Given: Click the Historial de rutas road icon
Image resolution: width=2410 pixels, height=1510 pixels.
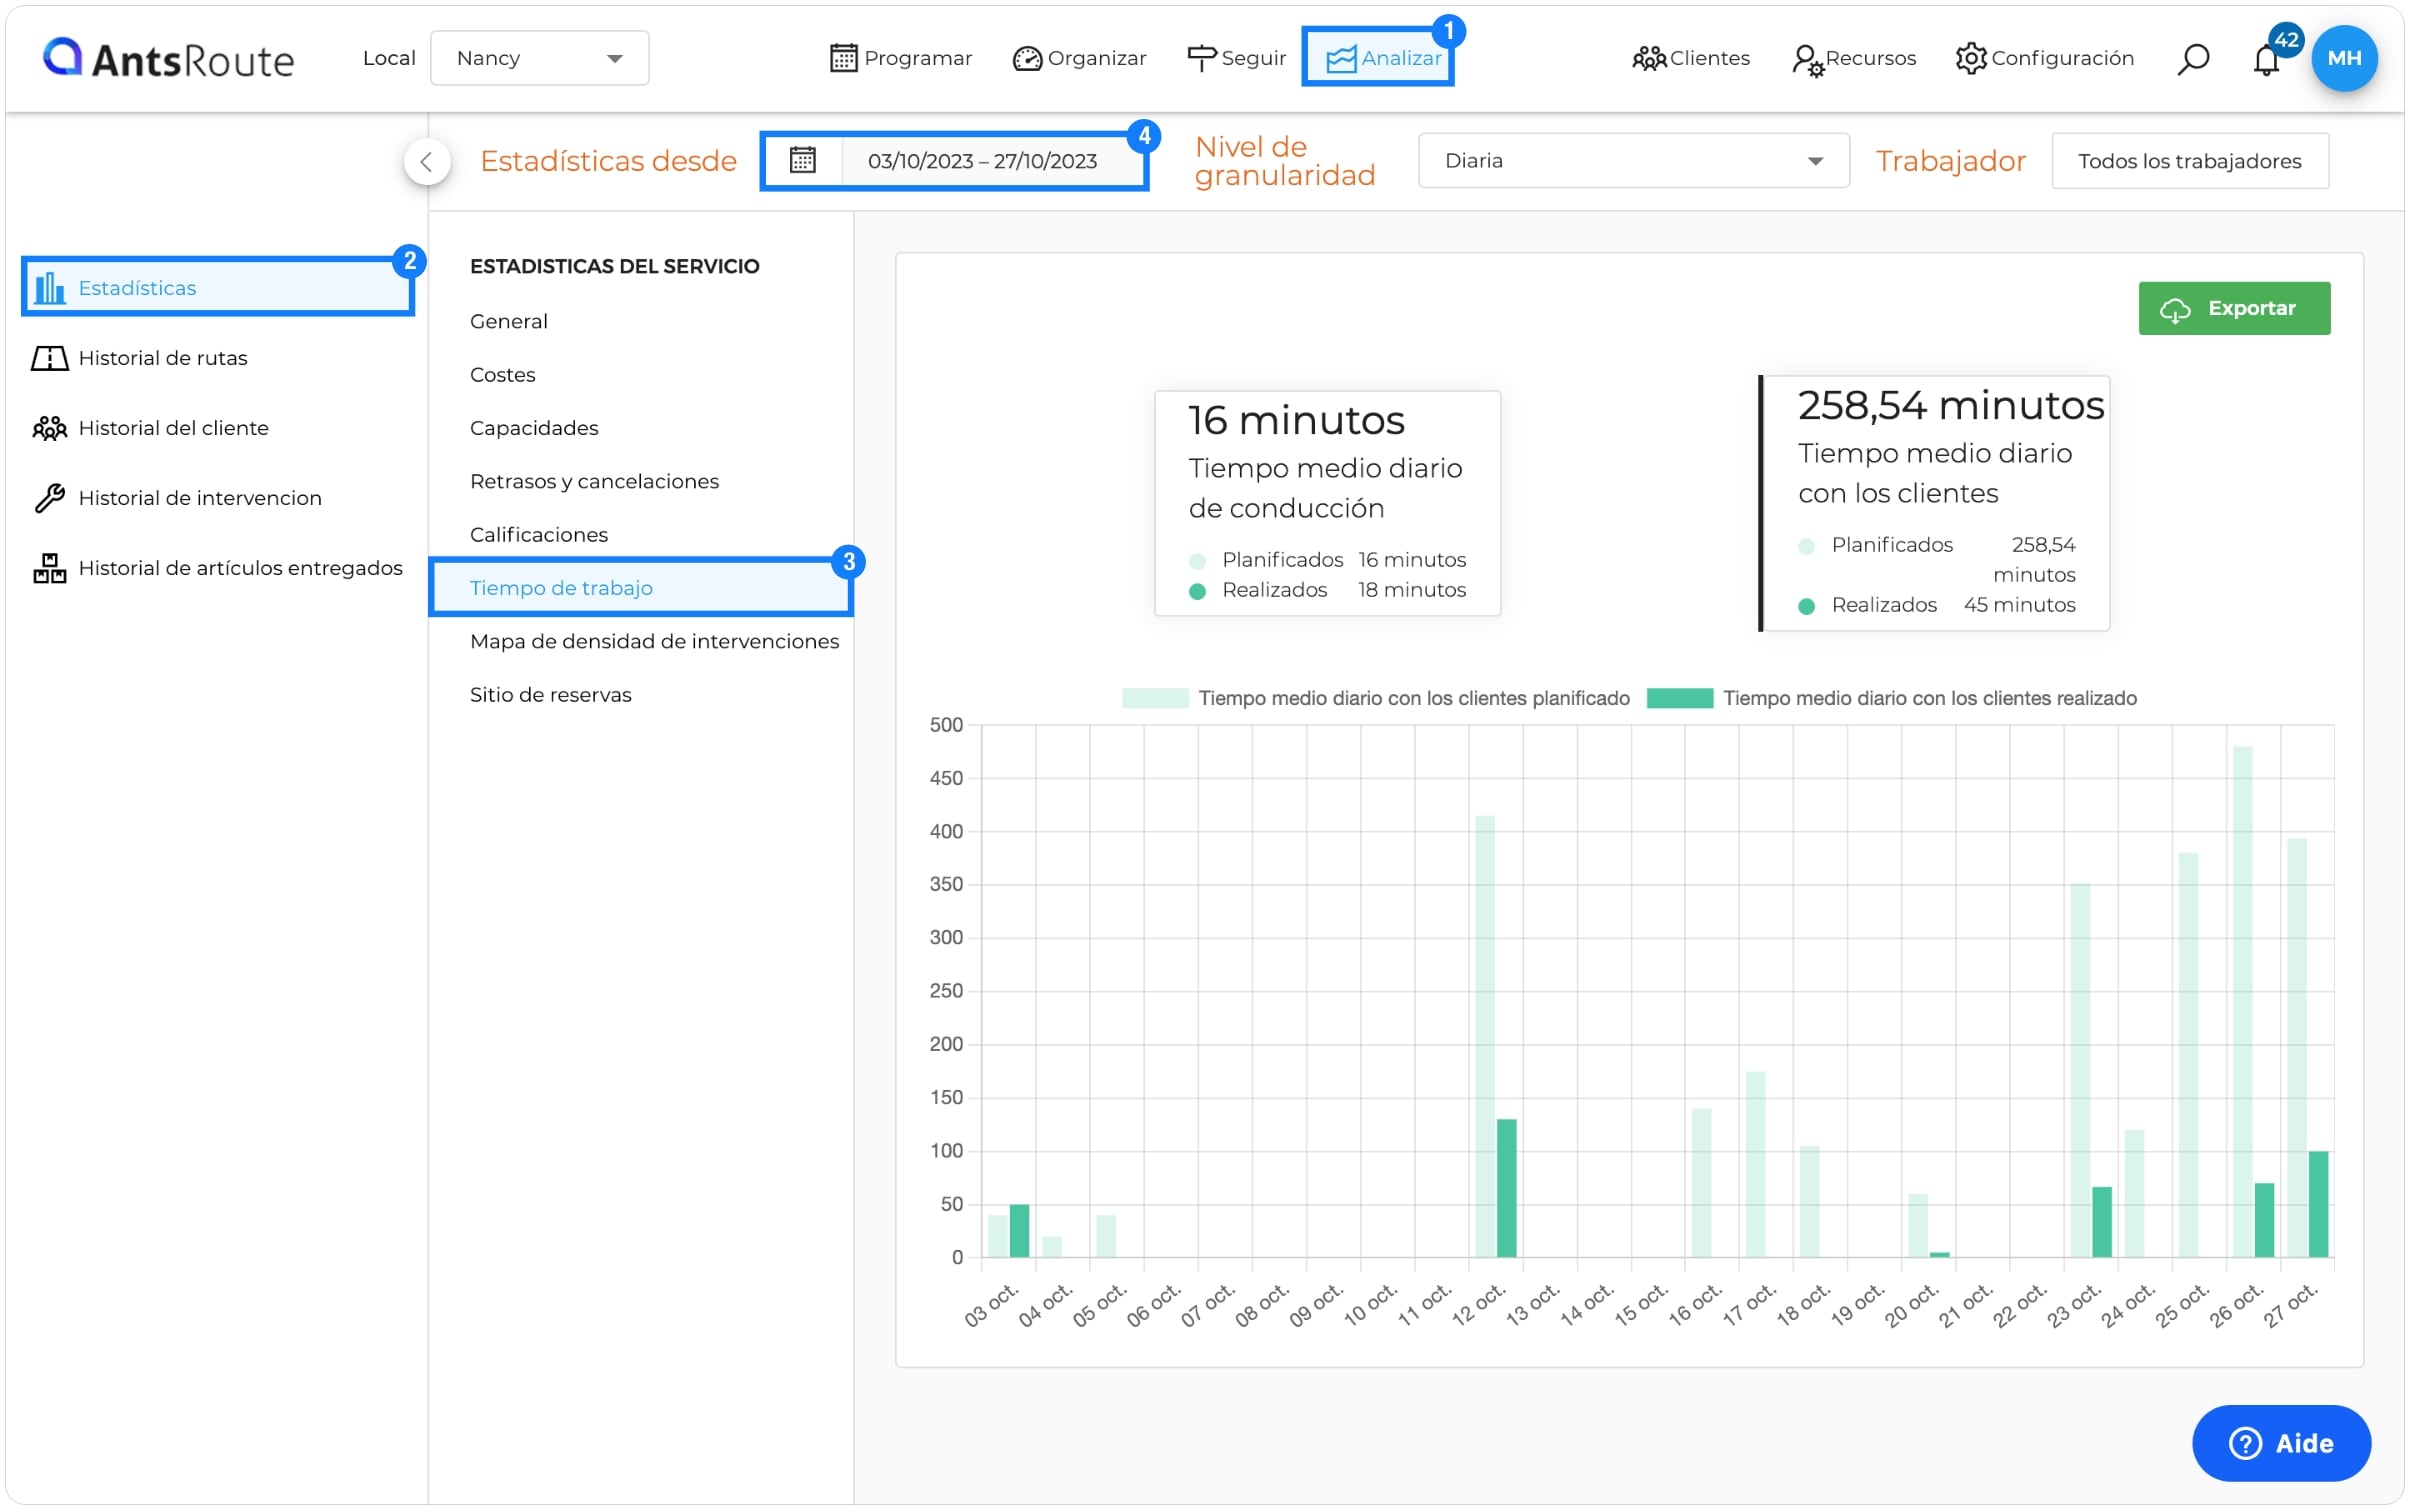Looking at the screenshot, I should point(49,358).
